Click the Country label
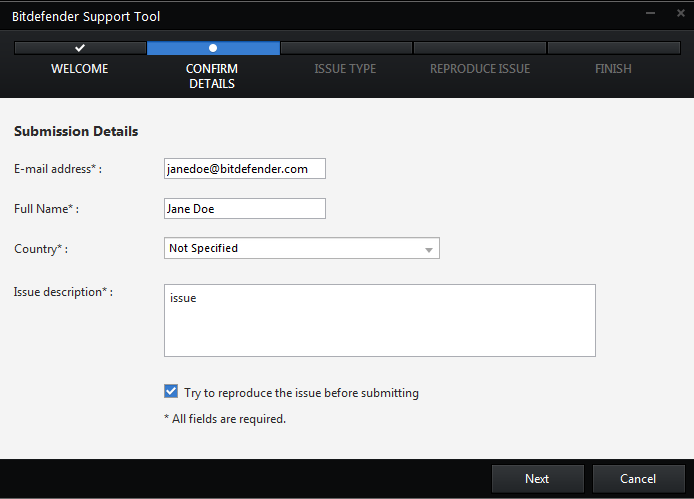The image size is (694, 499). tap(41, 249)
